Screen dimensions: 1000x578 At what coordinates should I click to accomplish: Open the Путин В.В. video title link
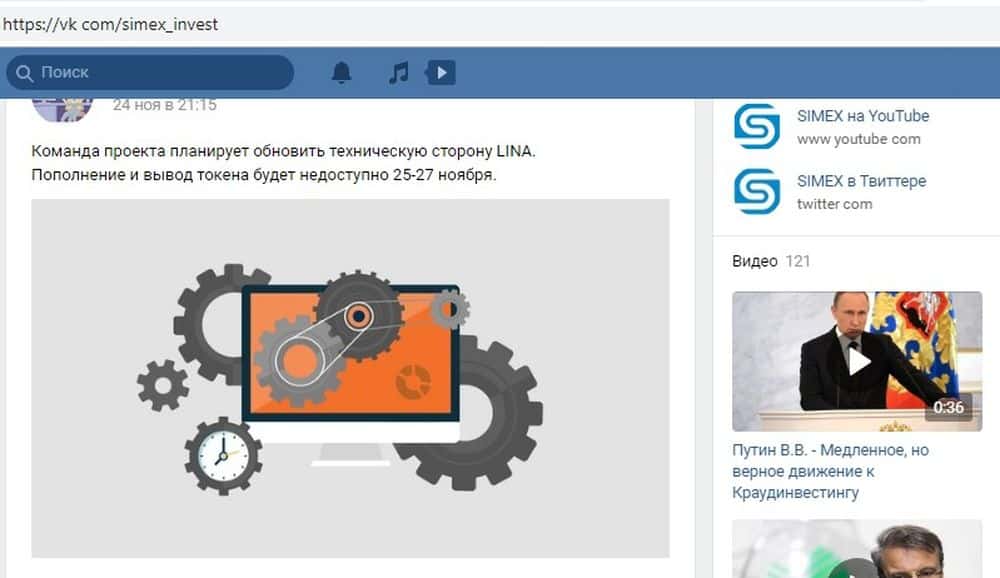tap(830, 471)
